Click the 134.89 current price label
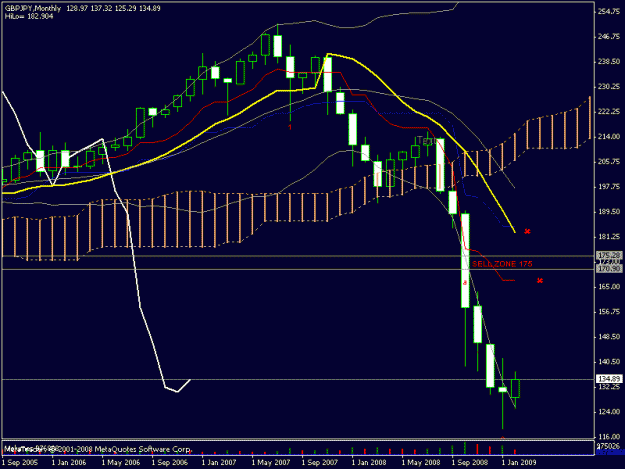 [609, 379]
